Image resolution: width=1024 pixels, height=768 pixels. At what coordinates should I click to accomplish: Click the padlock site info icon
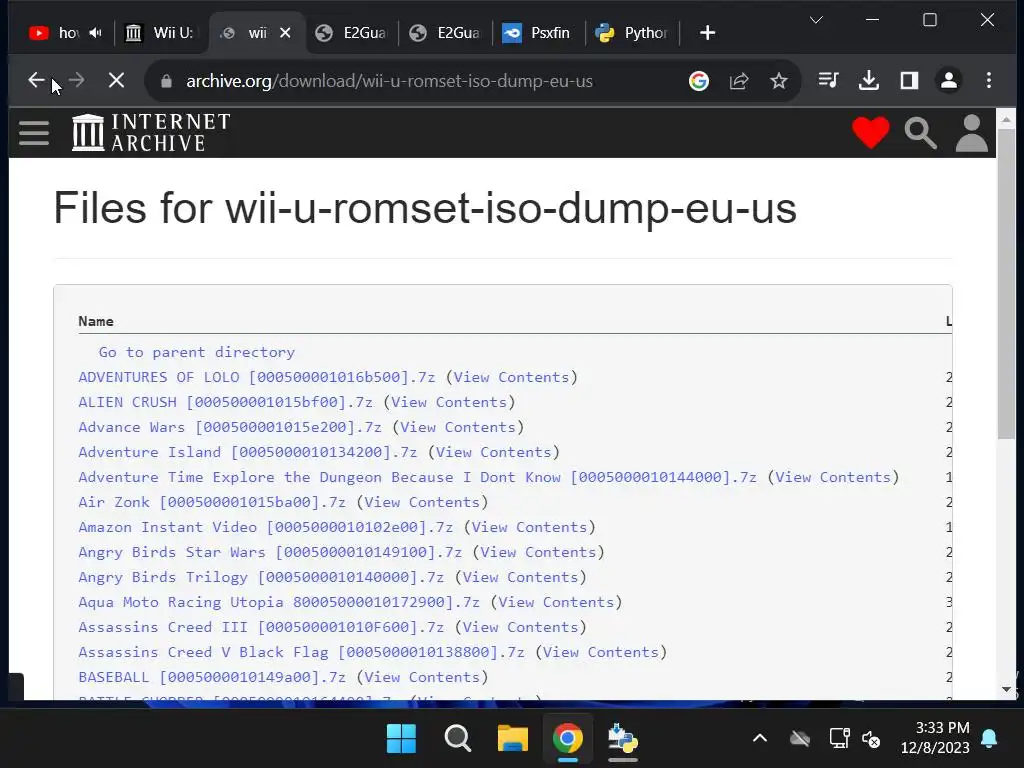167,81
